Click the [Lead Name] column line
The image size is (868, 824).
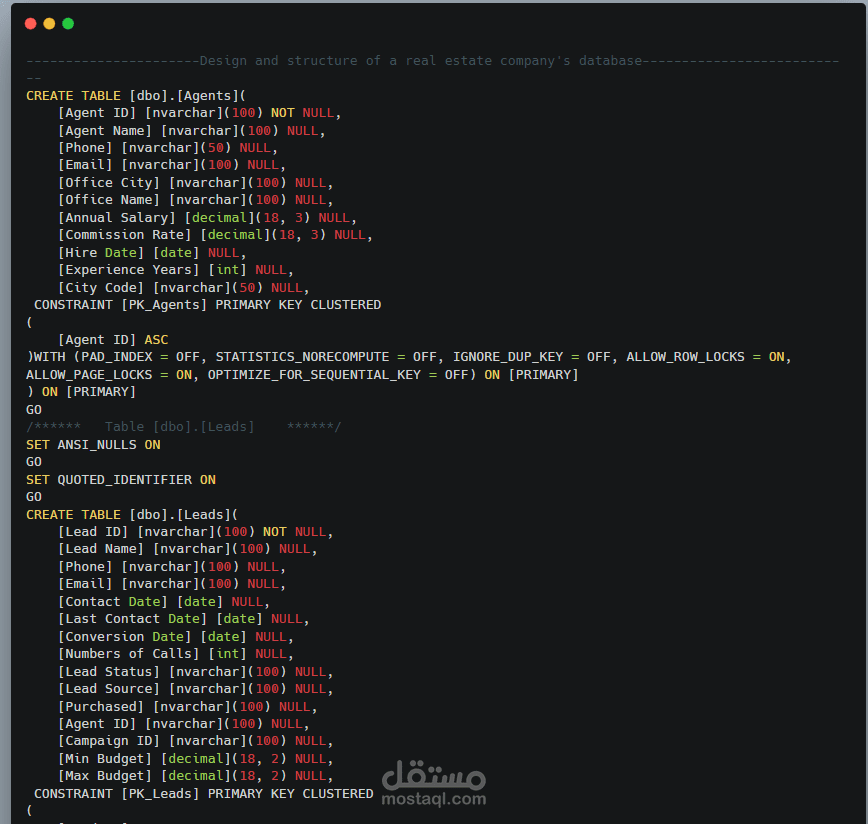[188, 549]
